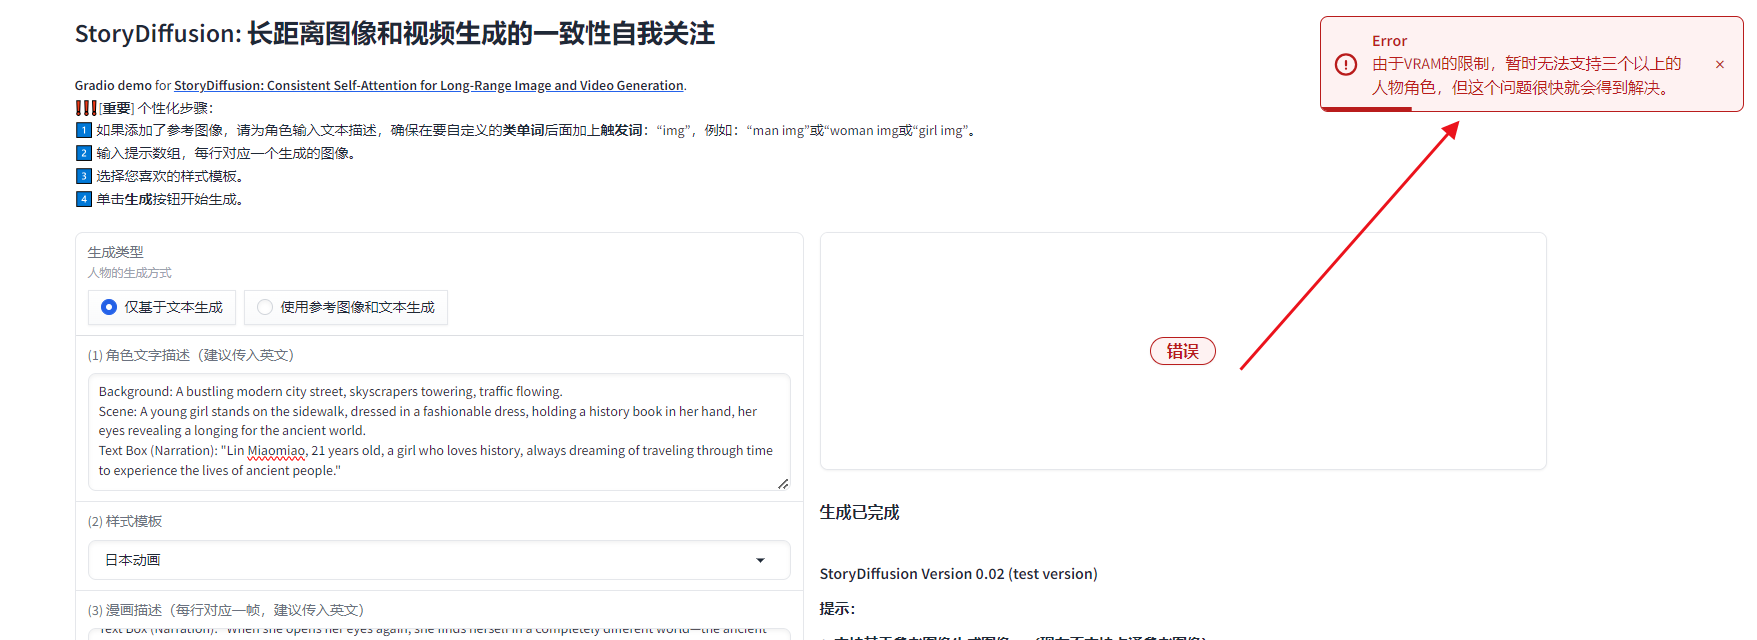1757x640 pixels.
Task: Click the step 3 numbered icon
Action: click(84, 176)
